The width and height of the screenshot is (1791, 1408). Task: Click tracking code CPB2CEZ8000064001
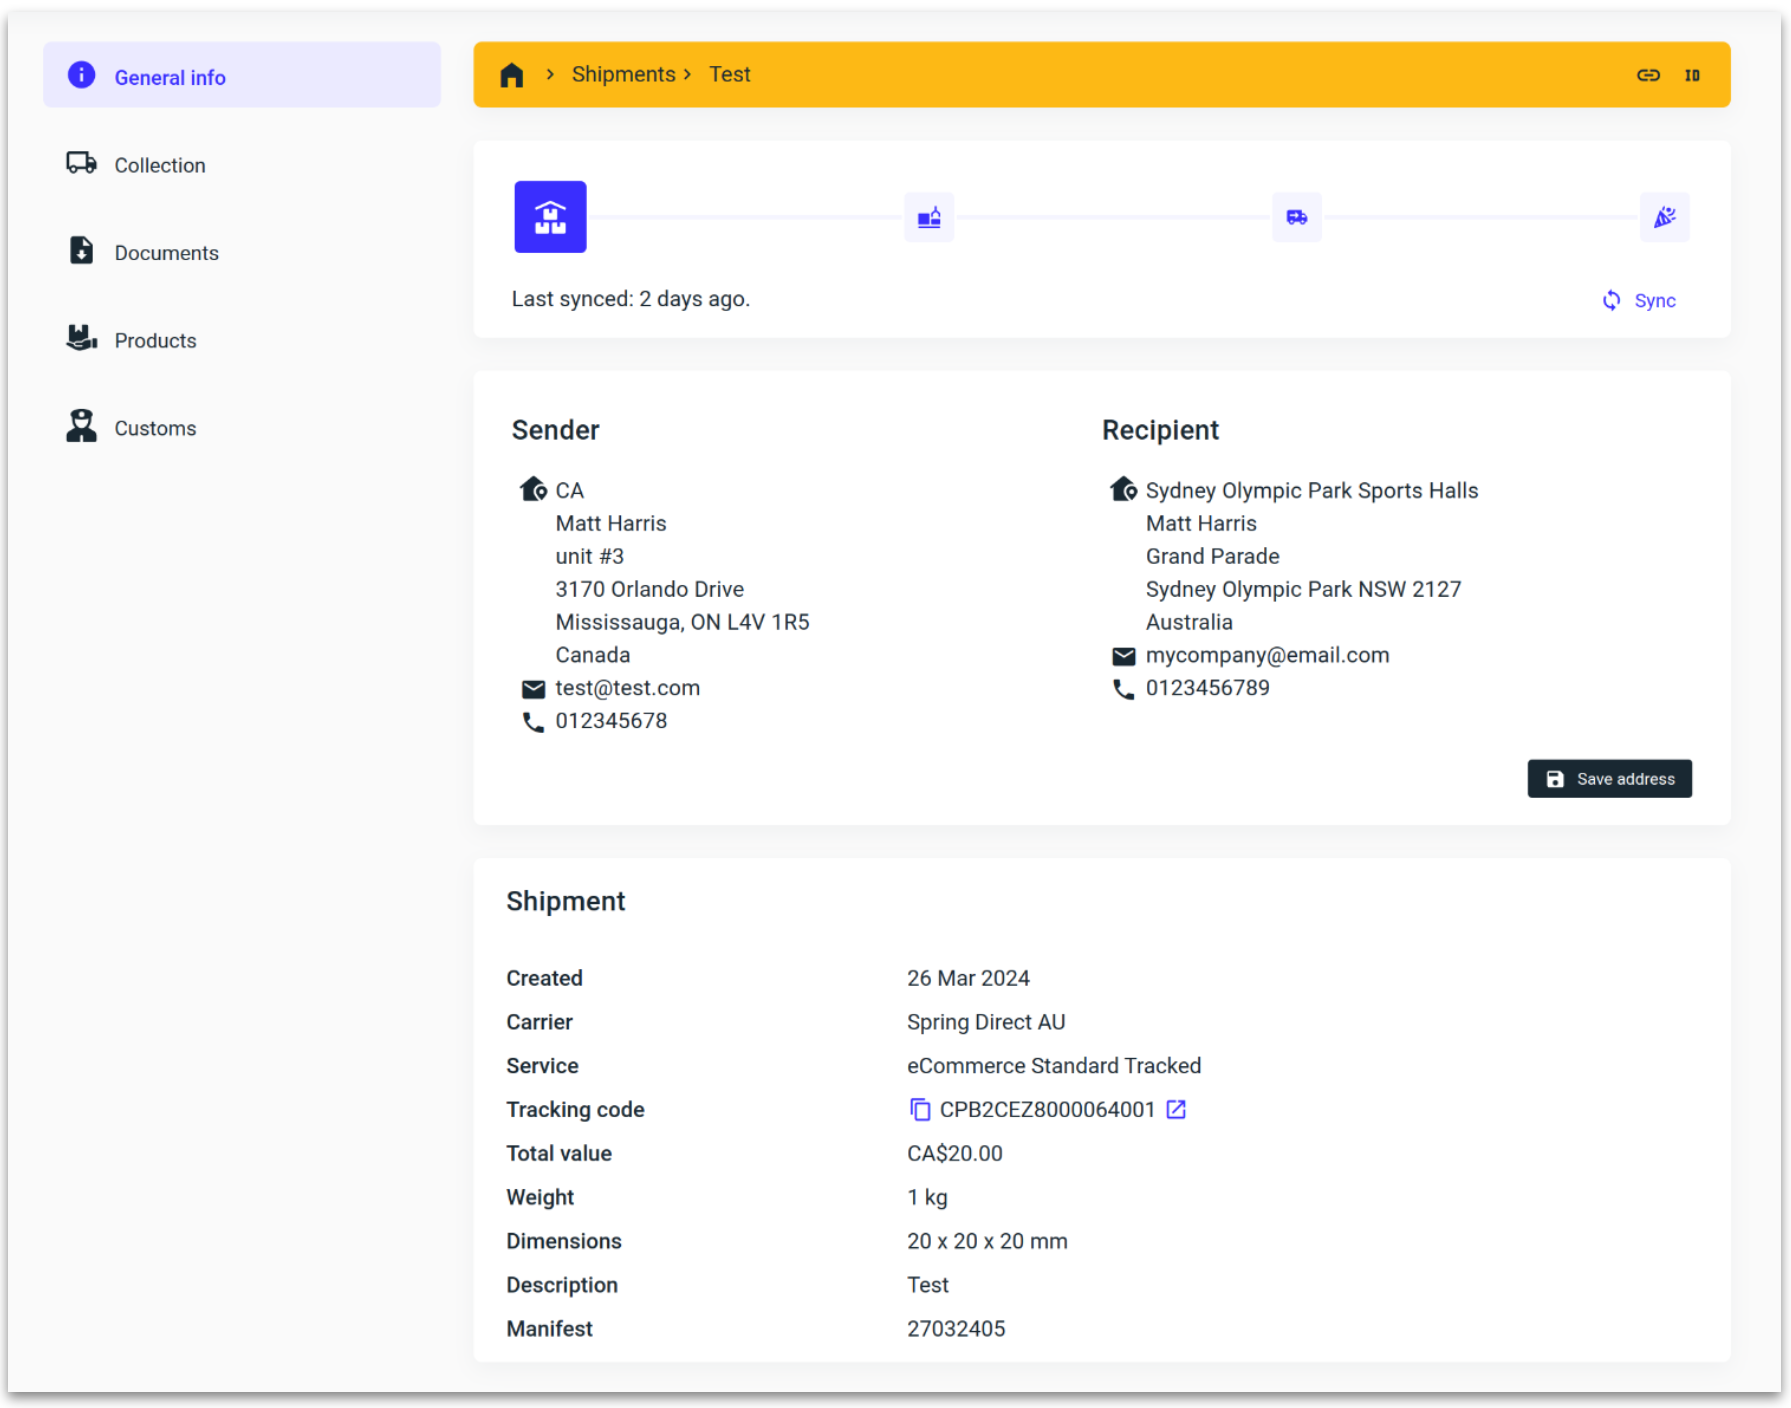pyautogui.click(x=1046, y=1109)
